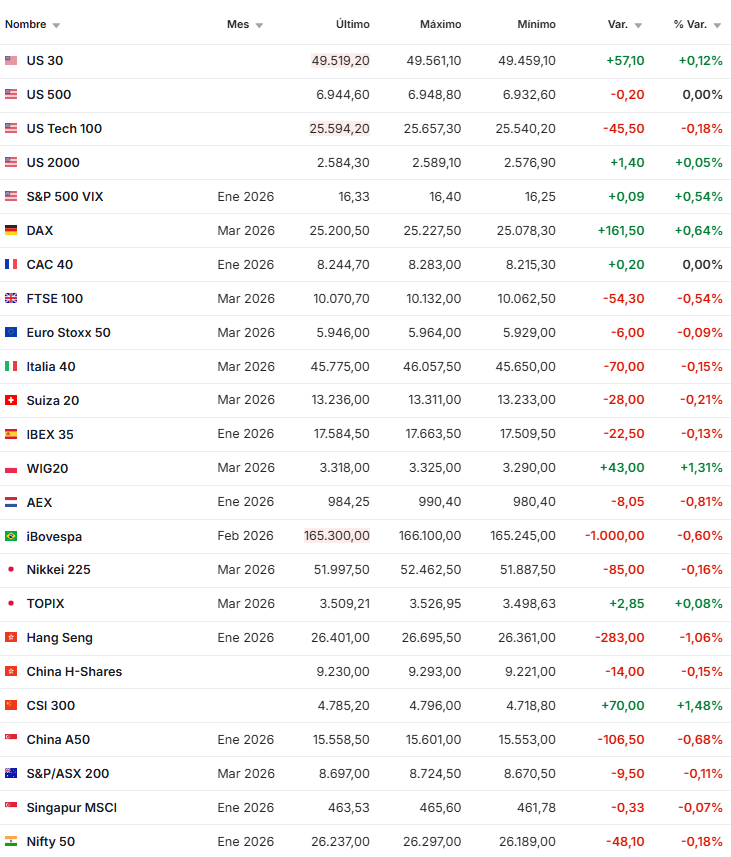The width and height of the screenshot is (731, 857).
Task: Click the Italian flag beside Italia 40
Action: (11, 367)
